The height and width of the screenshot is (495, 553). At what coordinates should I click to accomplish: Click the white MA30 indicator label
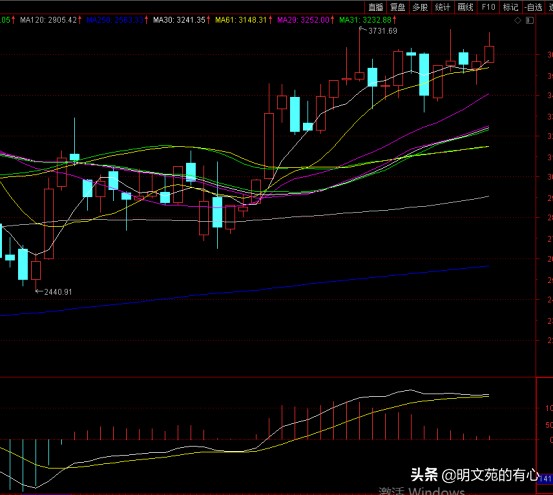click(x=182, y=20)
